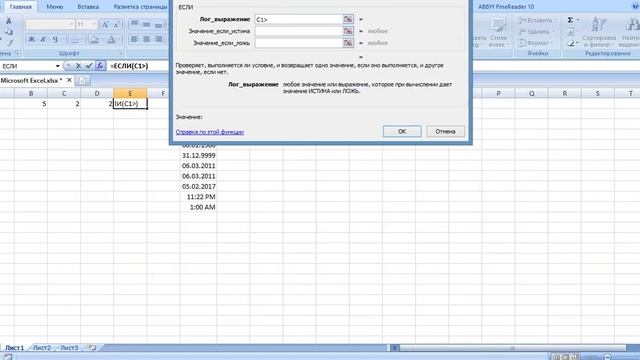Screen dimensions: 640x360
Task: Open the Разметка страницы ribbon tab
Action: 140,7
